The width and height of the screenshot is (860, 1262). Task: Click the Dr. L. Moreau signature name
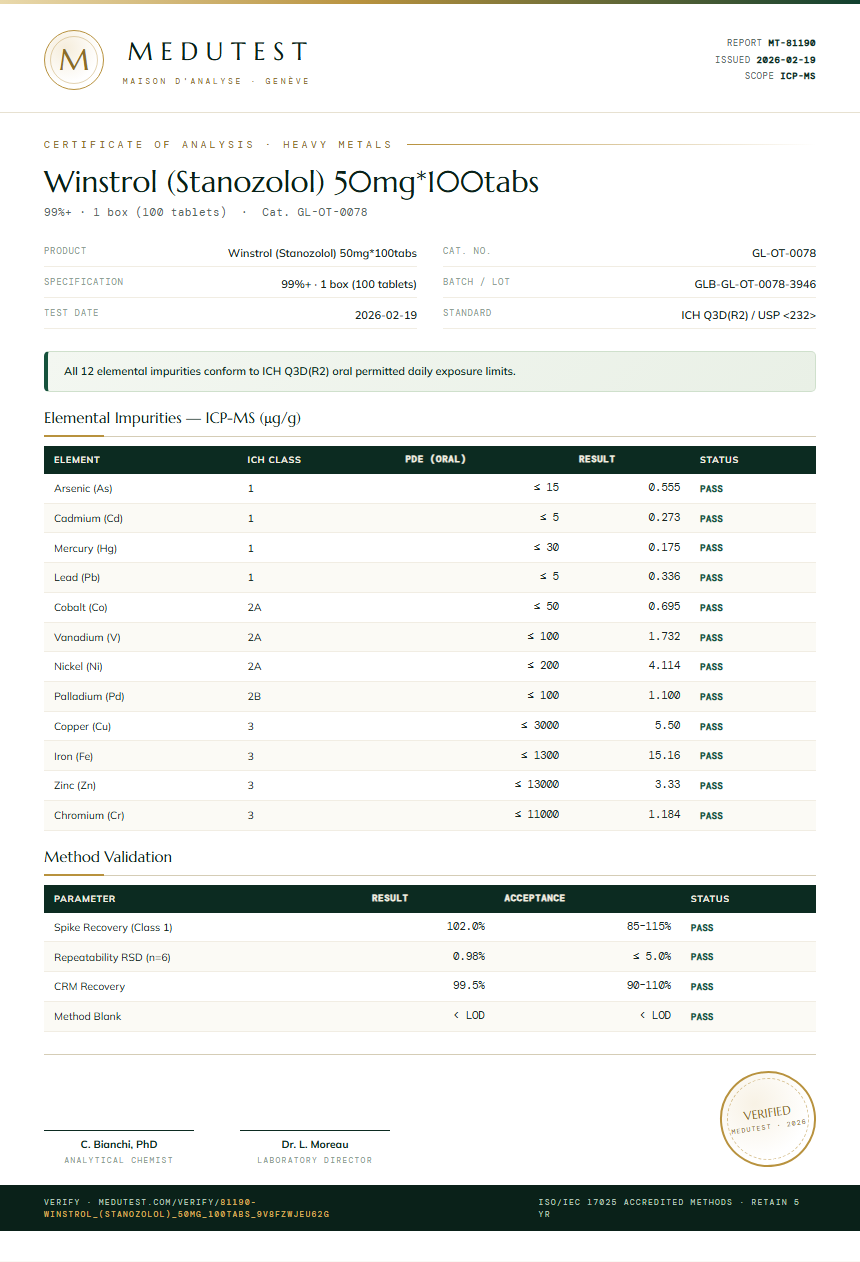click(x=315, y=1144)
